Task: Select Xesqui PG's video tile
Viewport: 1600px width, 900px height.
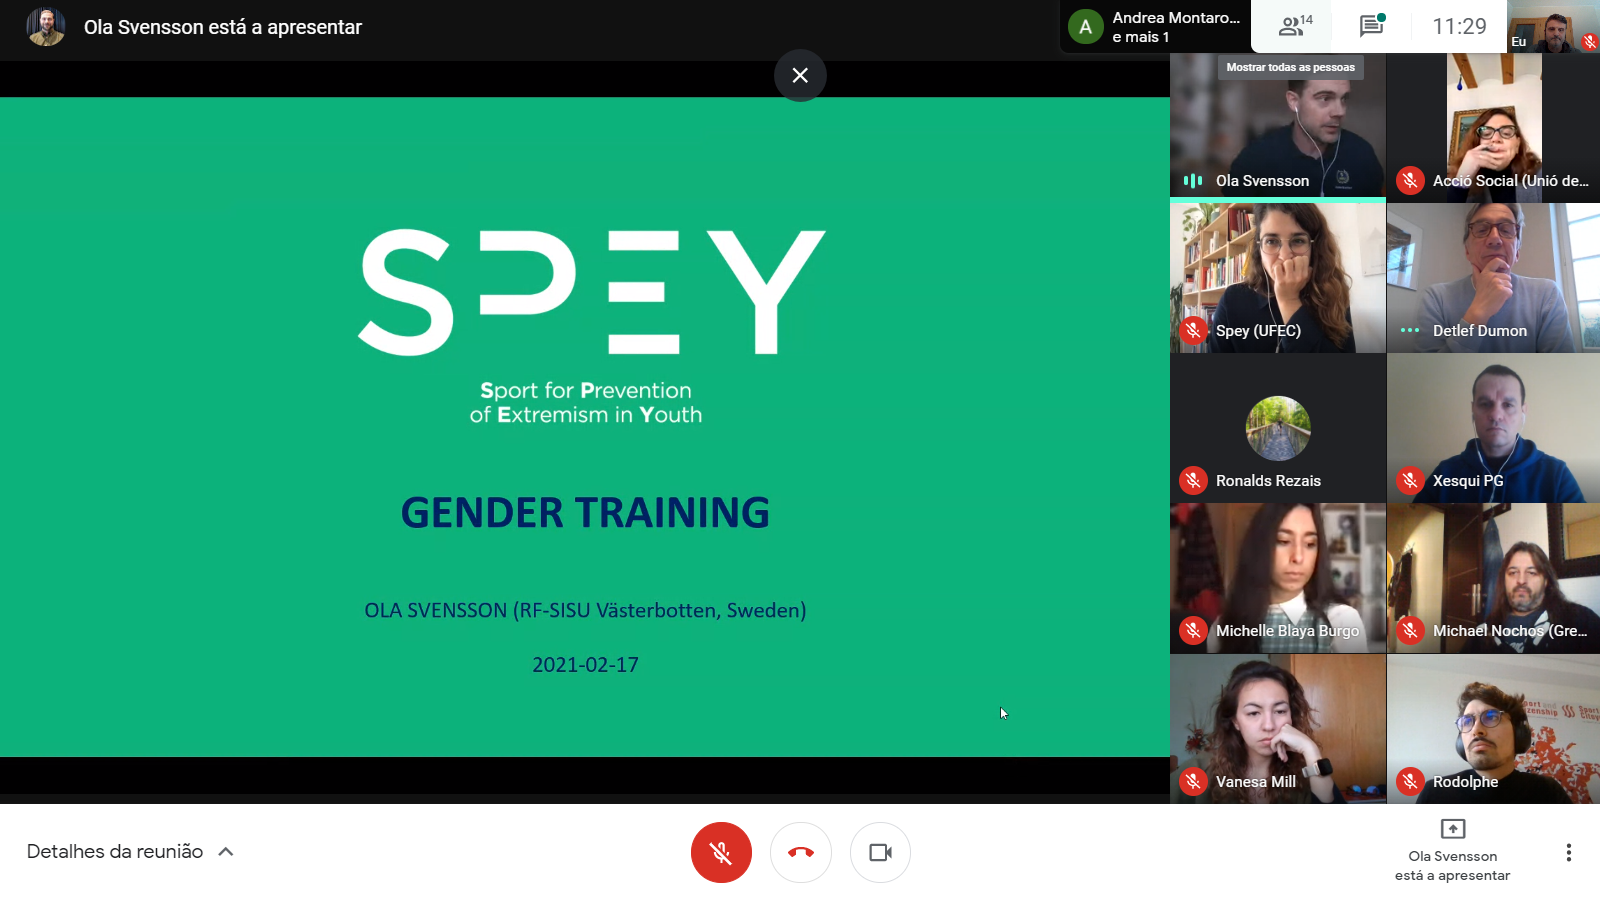Action: (x=1493, y=428)
